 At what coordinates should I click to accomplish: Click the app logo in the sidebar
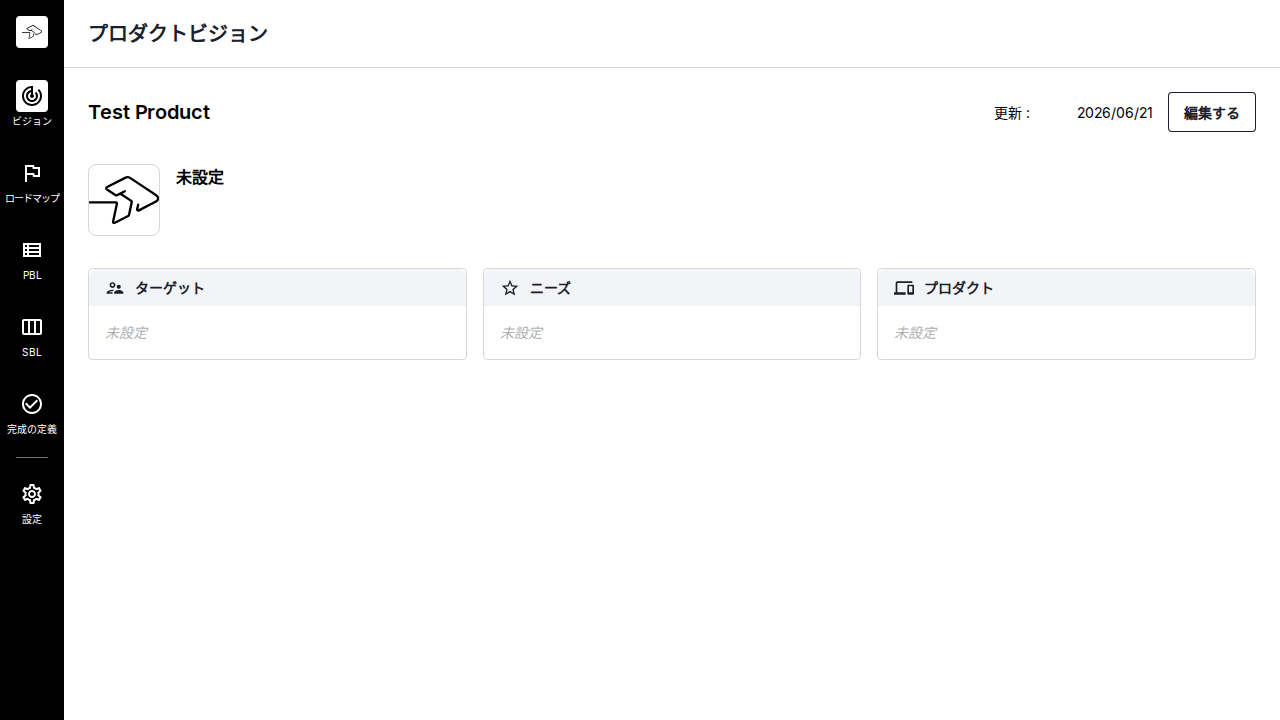[x=32, y=32]
